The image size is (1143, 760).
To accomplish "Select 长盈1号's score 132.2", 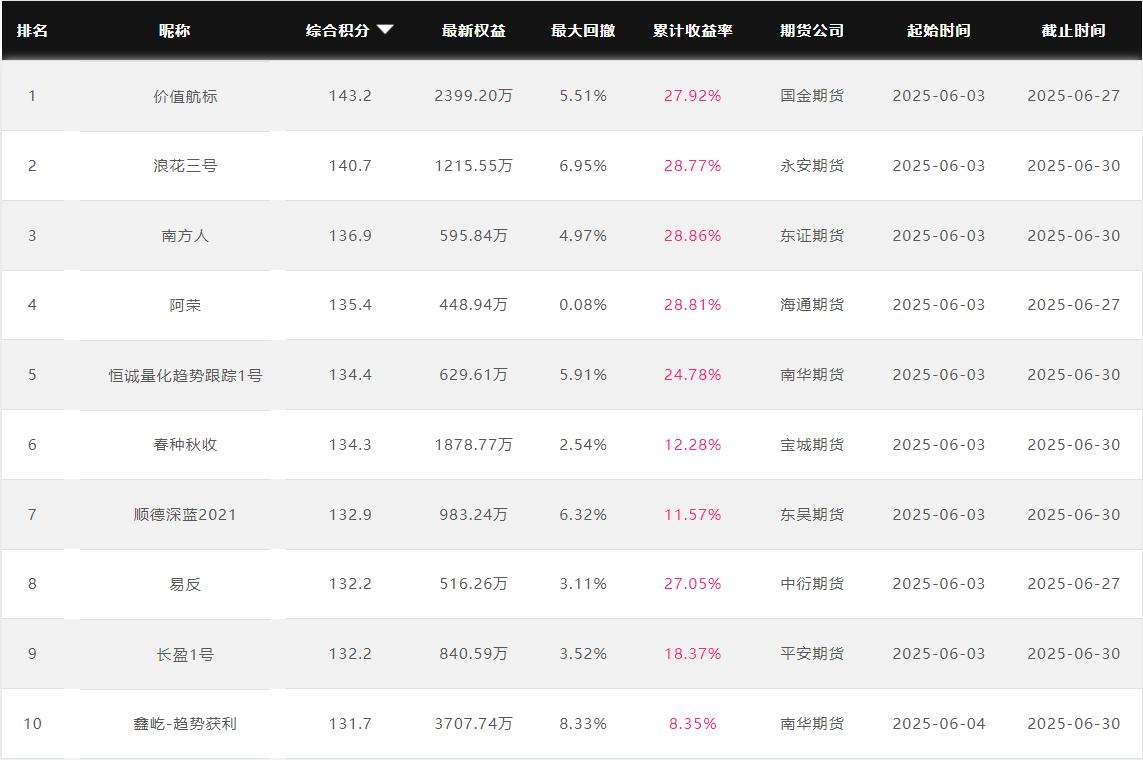I will tap(350, 654).
